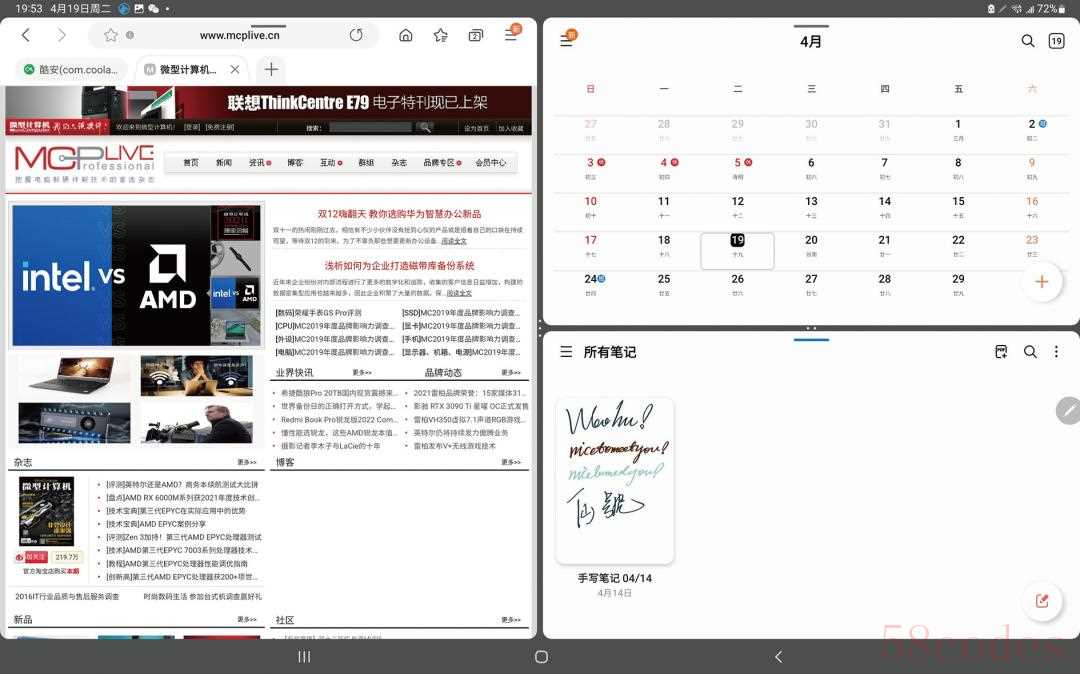Jump to today with the 19 icon
The image size is (1080, 674).
1056,41
